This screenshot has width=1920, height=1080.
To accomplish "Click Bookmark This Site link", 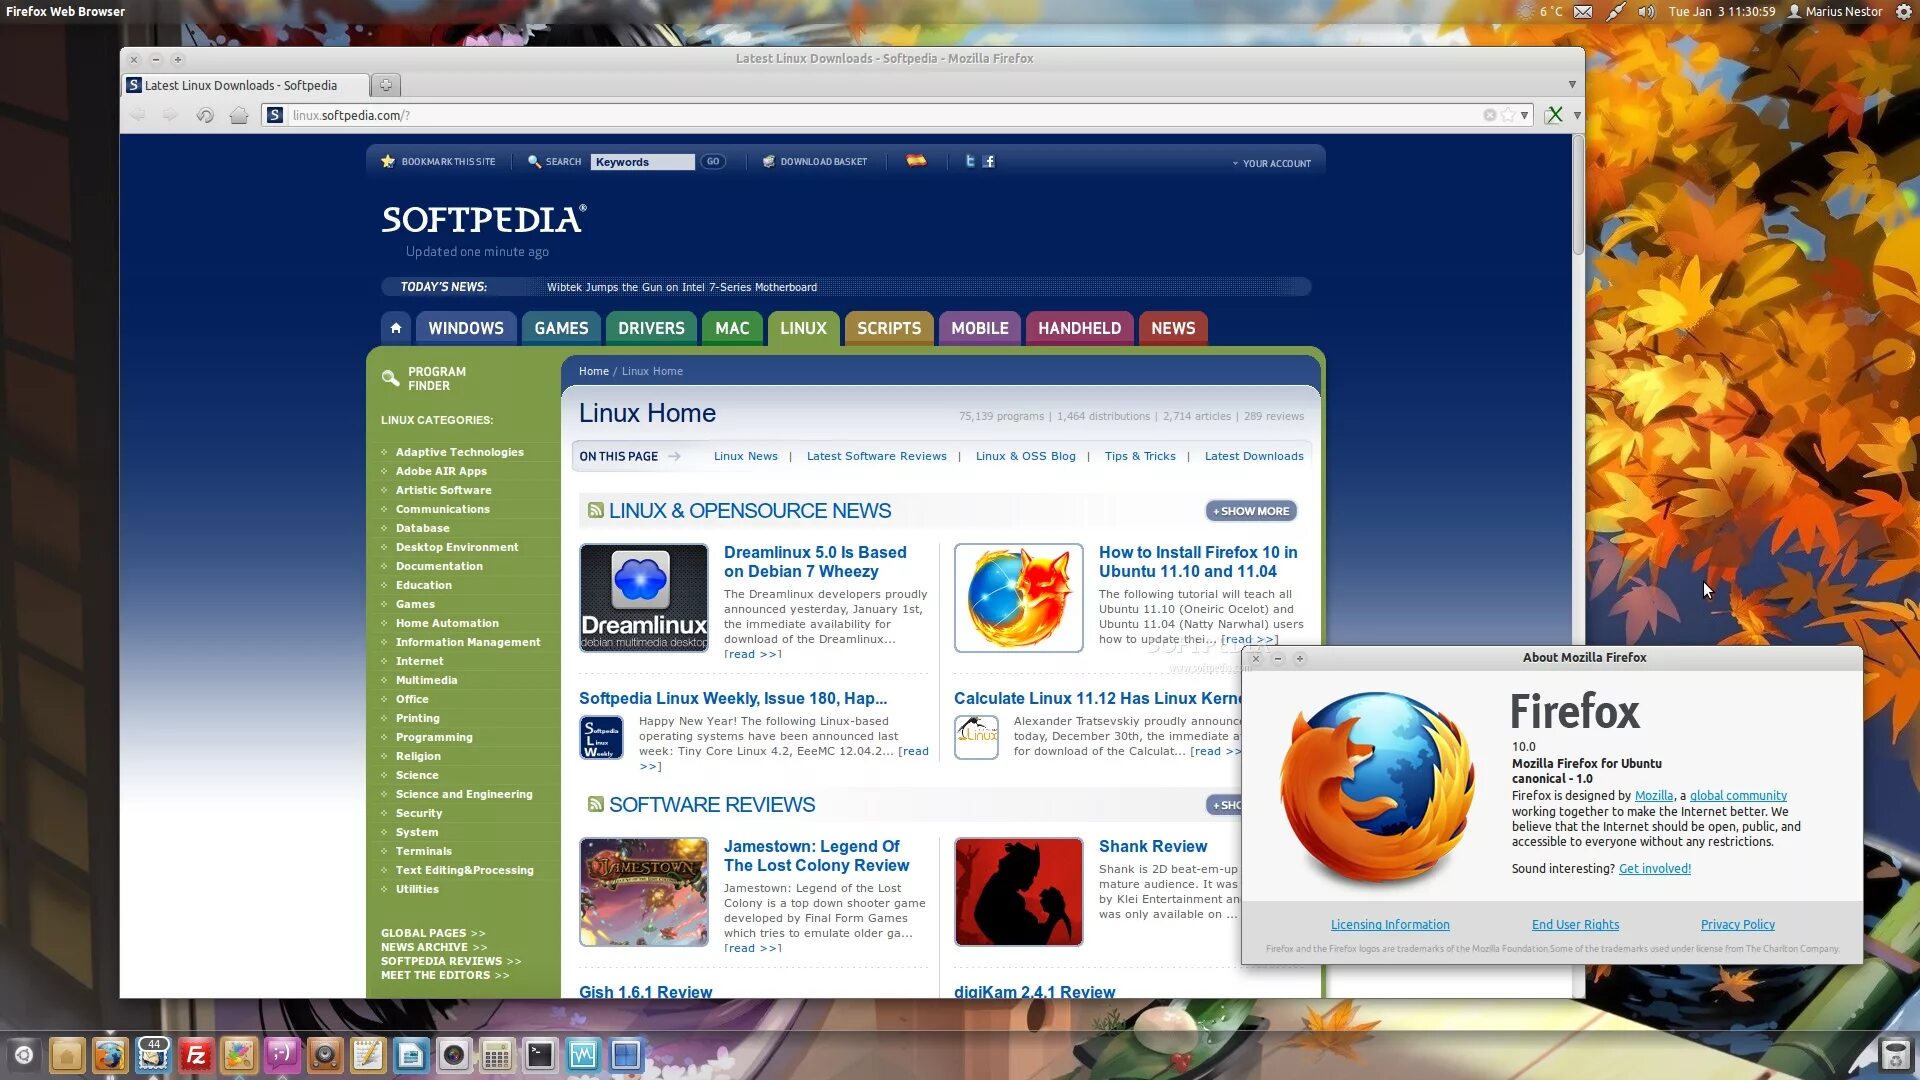I will click(438, 161).
